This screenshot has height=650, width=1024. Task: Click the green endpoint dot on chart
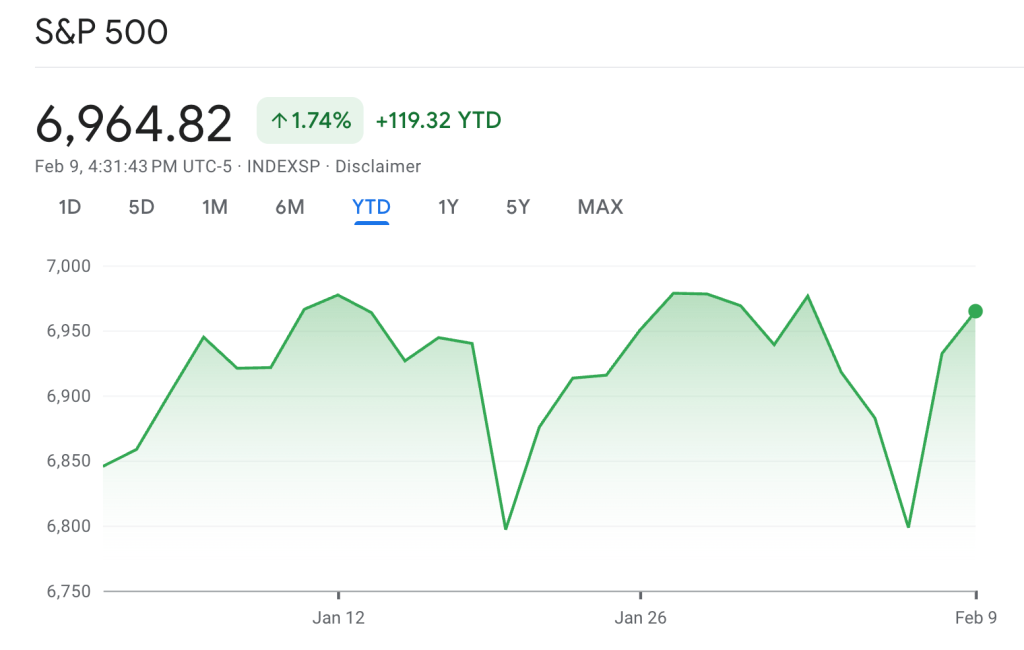975,311
